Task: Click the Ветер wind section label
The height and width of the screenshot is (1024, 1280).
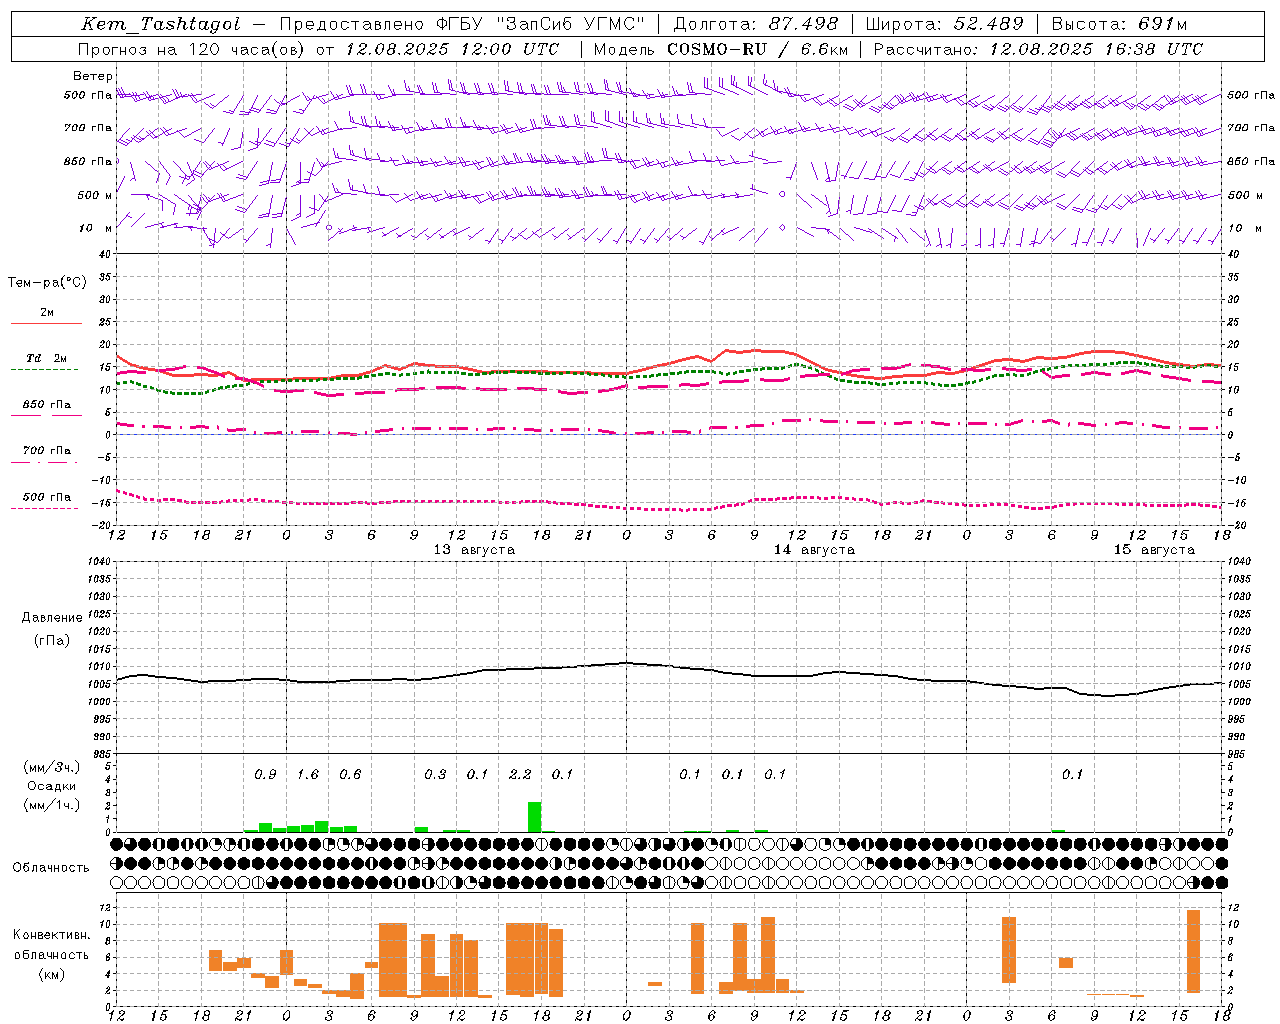Action: point(92,76)
